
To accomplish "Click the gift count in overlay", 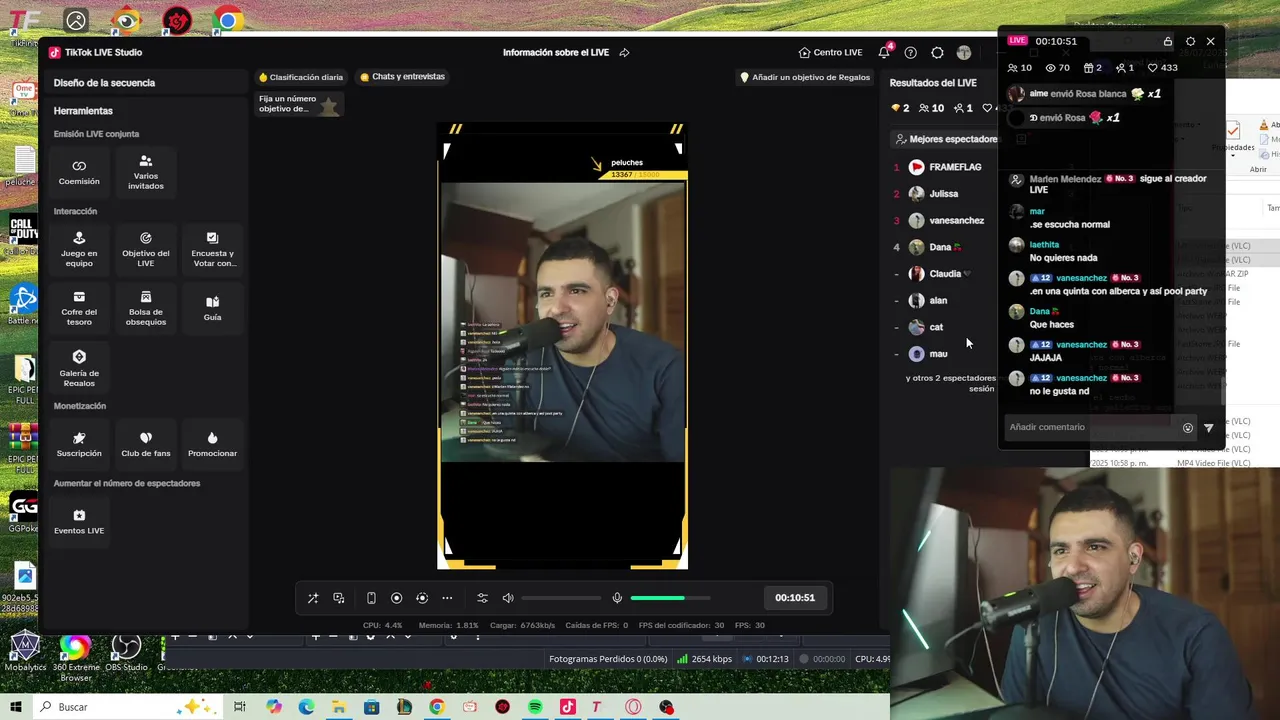I will coord(1092,68).
